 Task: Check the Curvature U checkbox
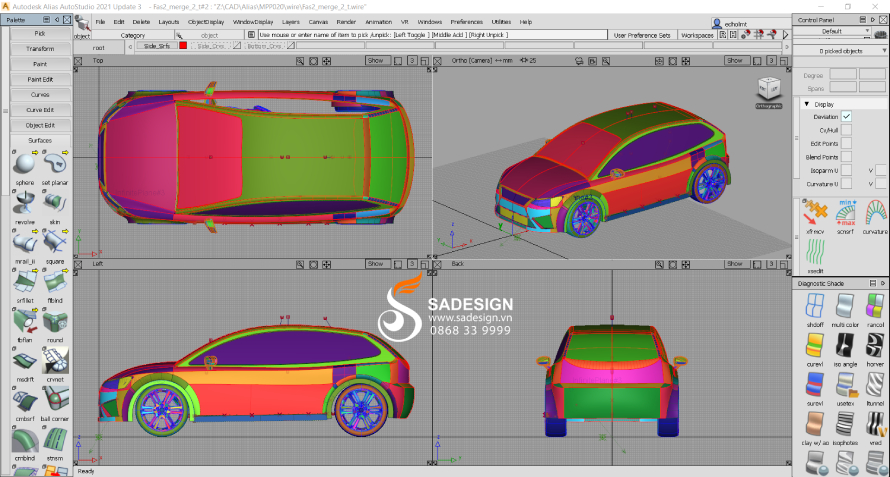[x=846, y=184]
